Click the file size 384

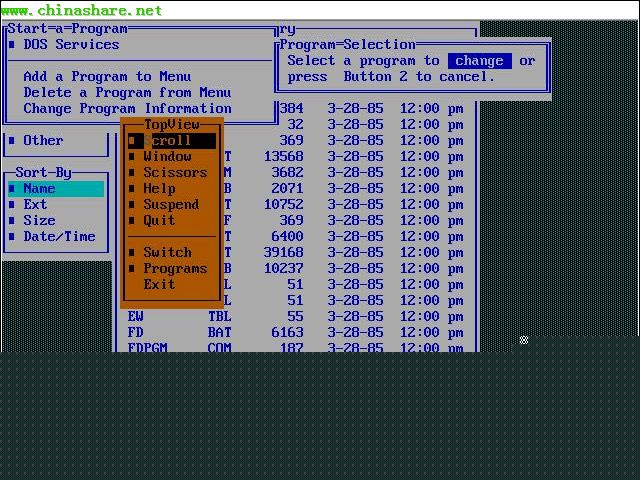pos(291,109)
